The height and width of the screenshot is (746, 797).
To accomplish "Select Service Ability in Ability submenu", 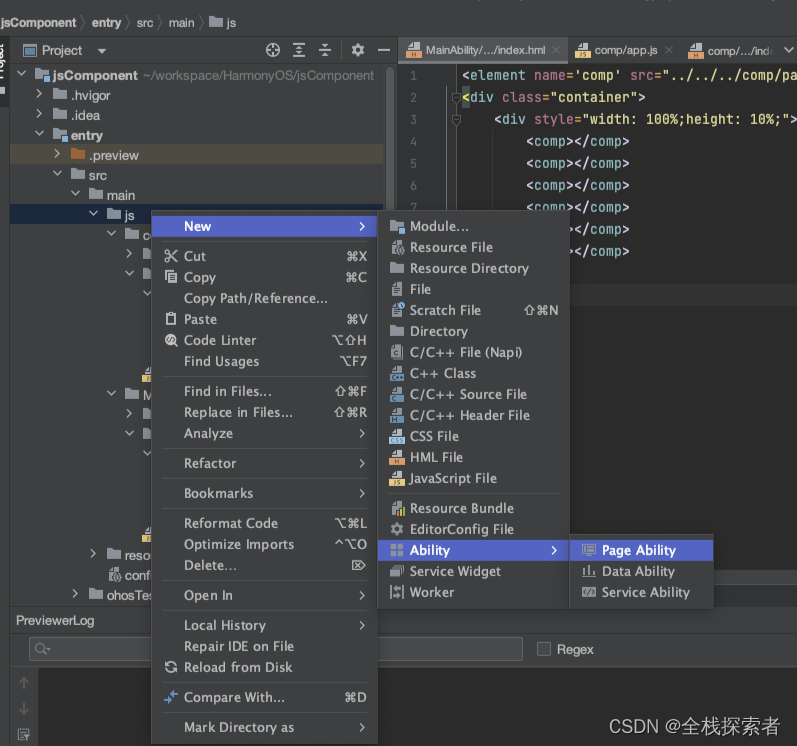I will 641,593.
